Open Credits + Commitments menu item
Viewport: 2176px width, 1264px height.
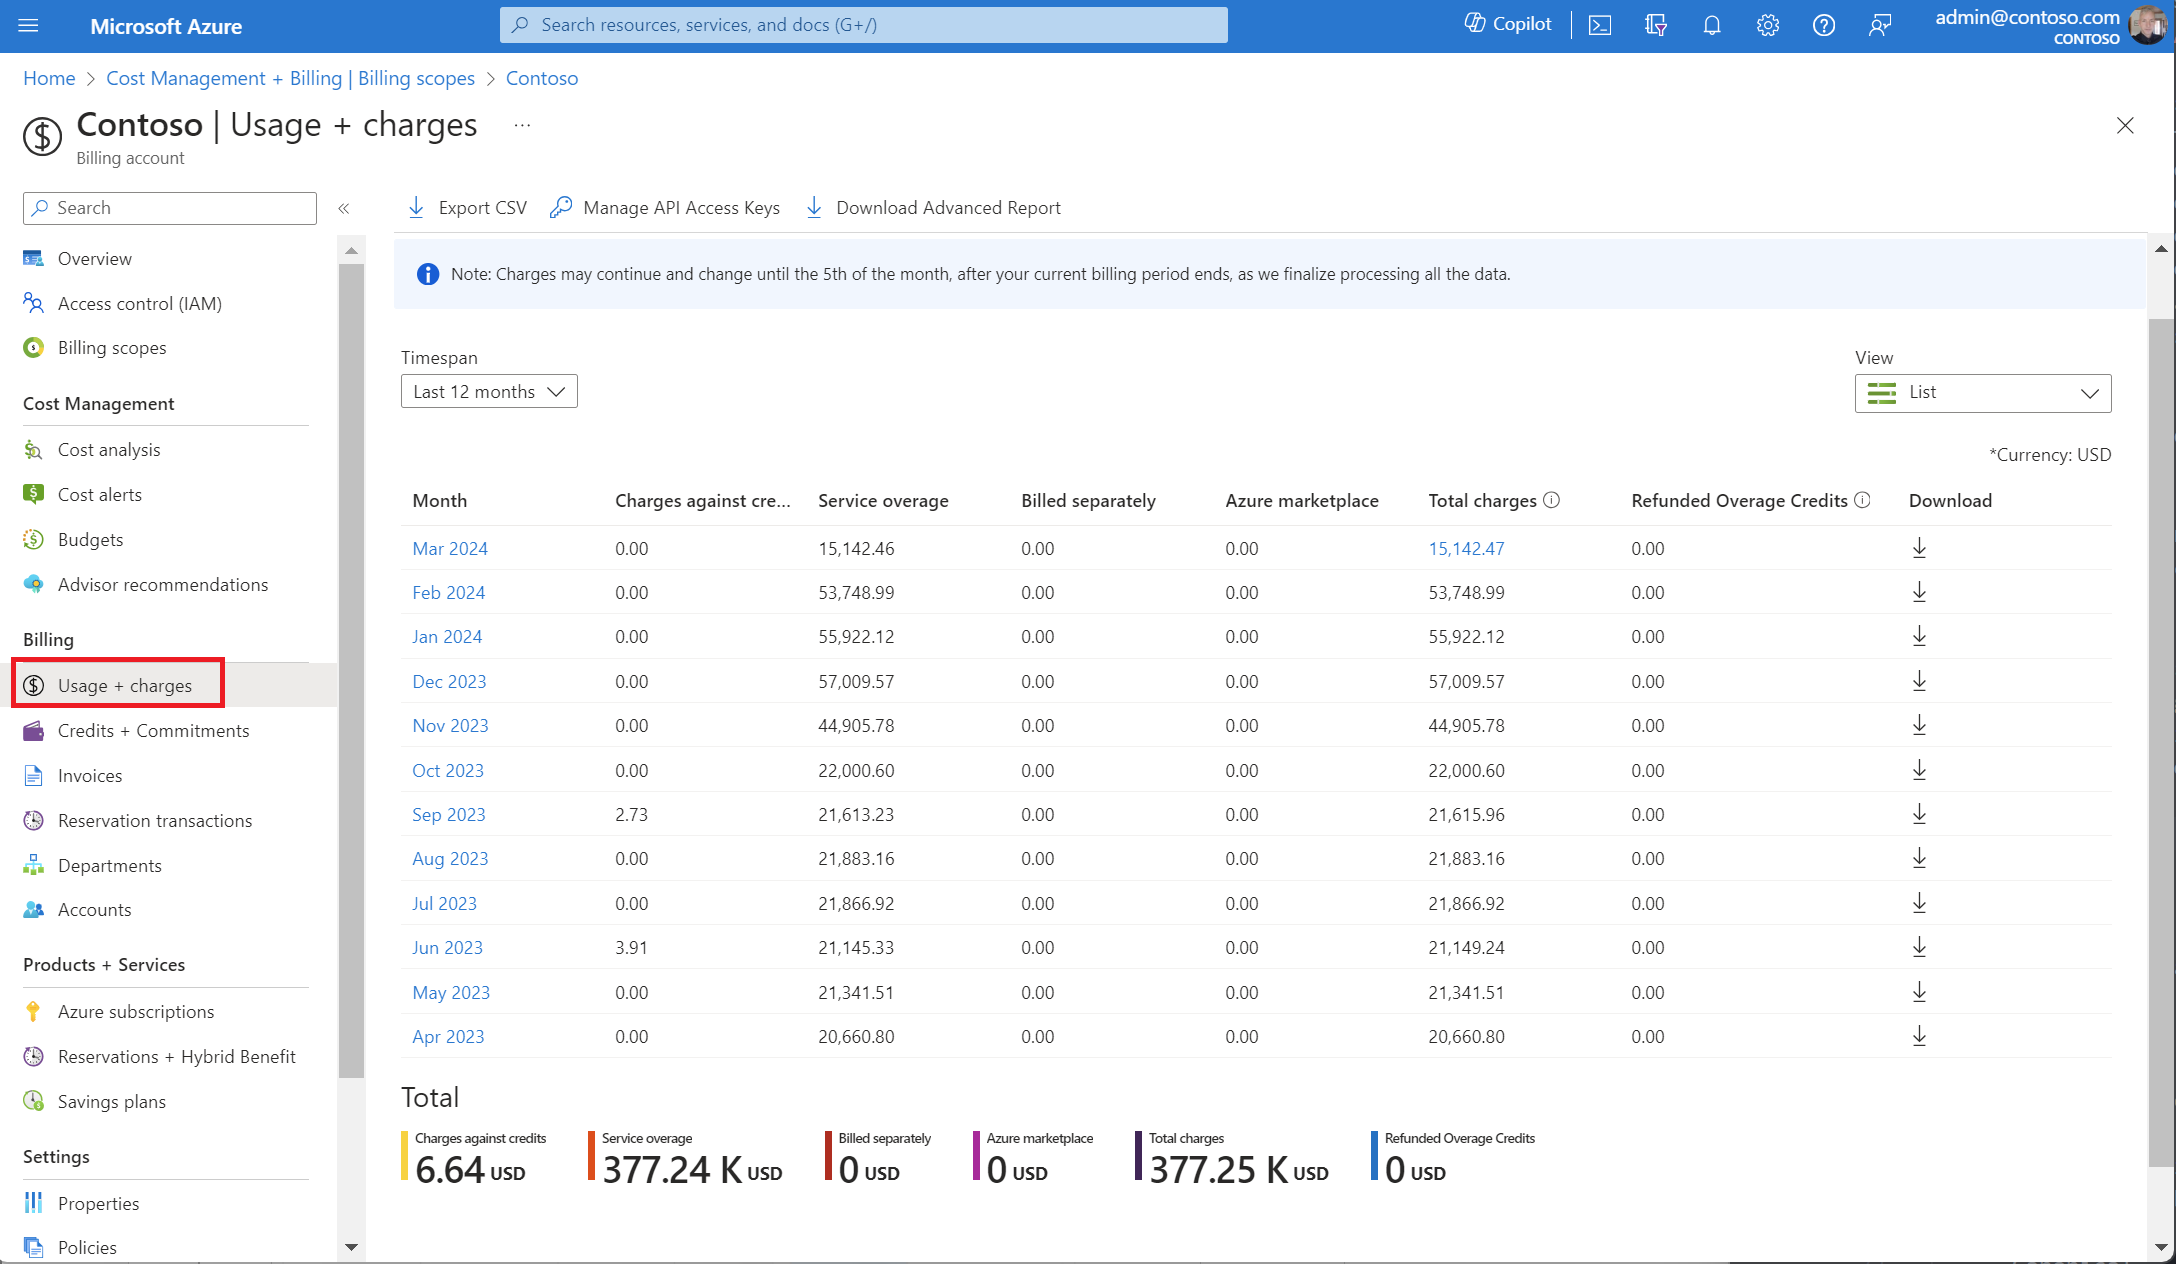point(153,731)
